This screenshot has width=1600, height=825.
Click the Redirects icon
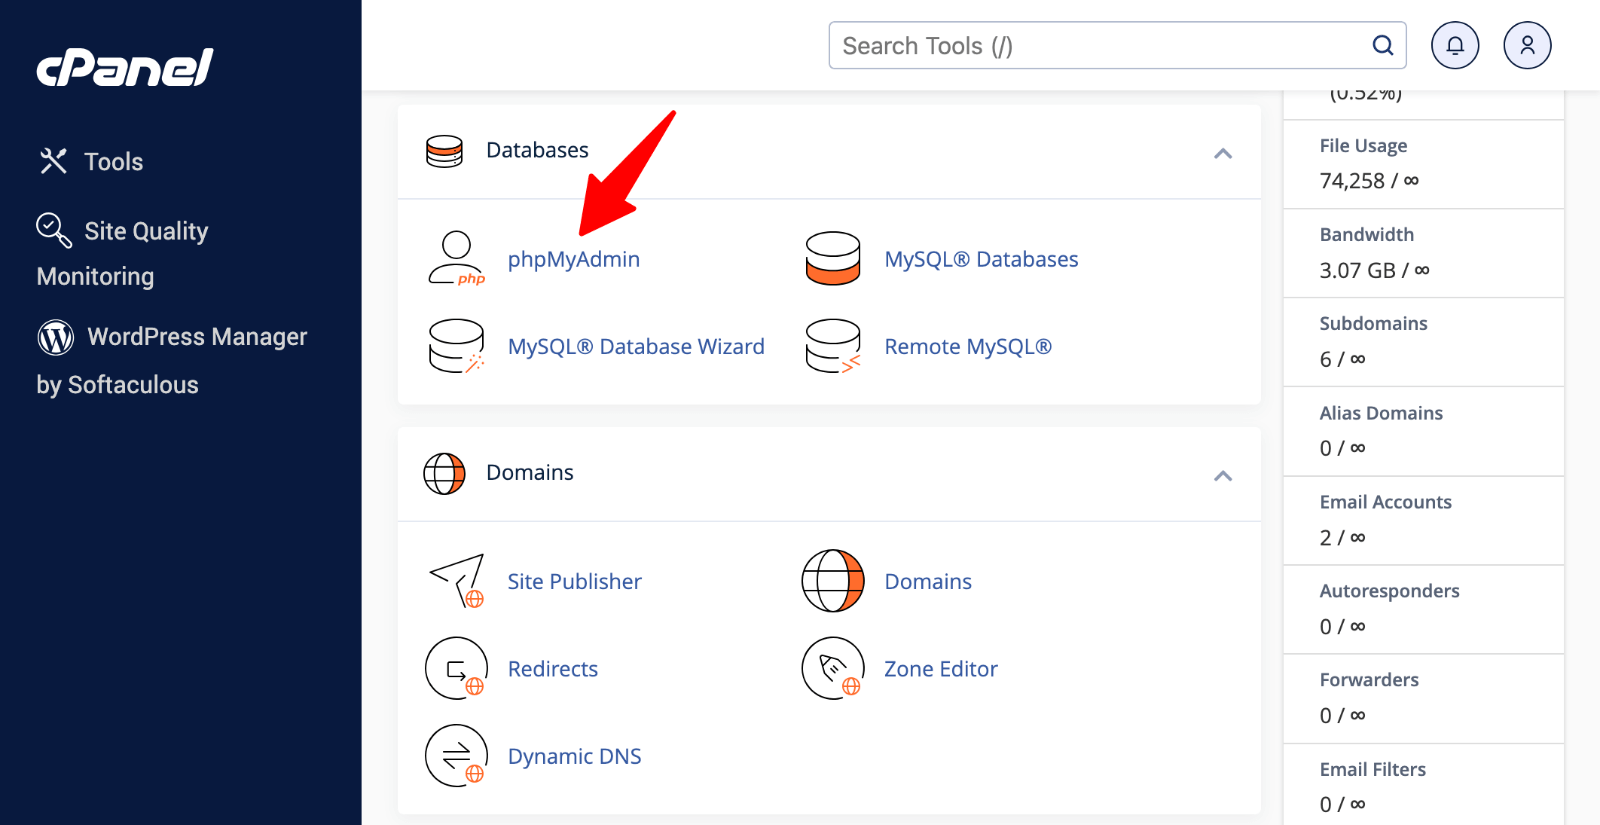tap(457, 668)
